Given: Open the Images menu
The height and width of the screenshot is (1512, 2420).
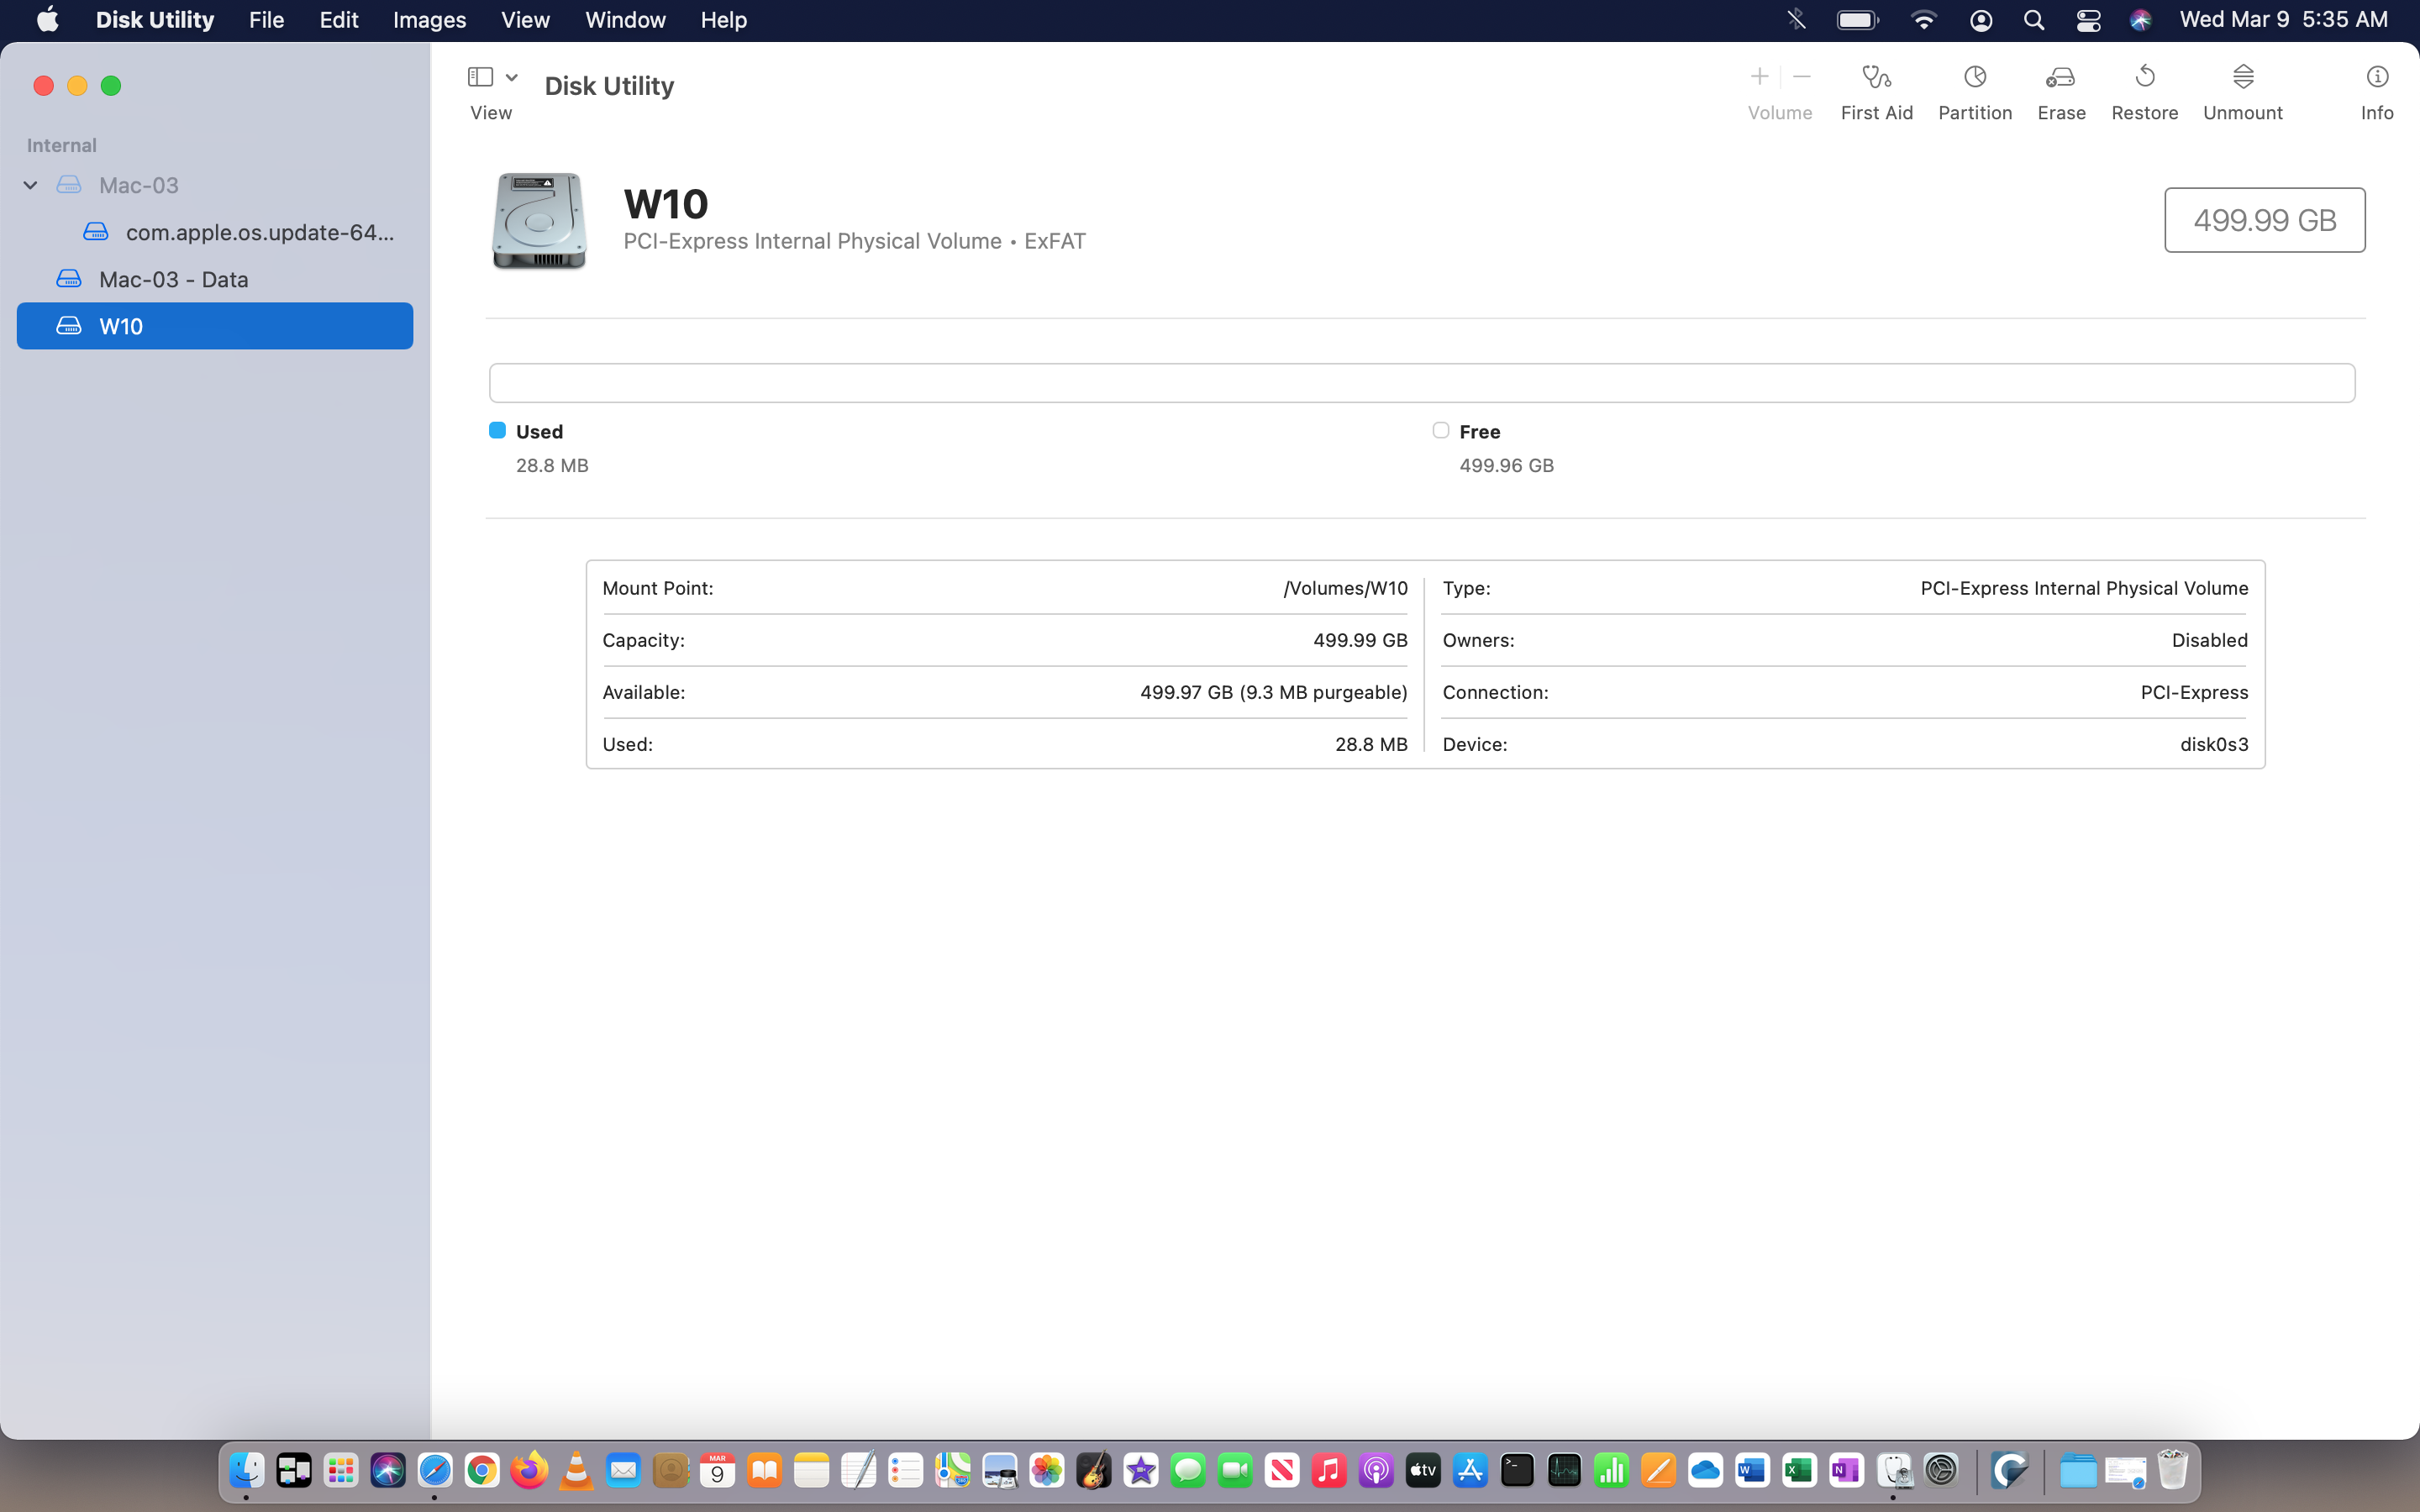Looking at the screenshot, I should tap(429, 20).
